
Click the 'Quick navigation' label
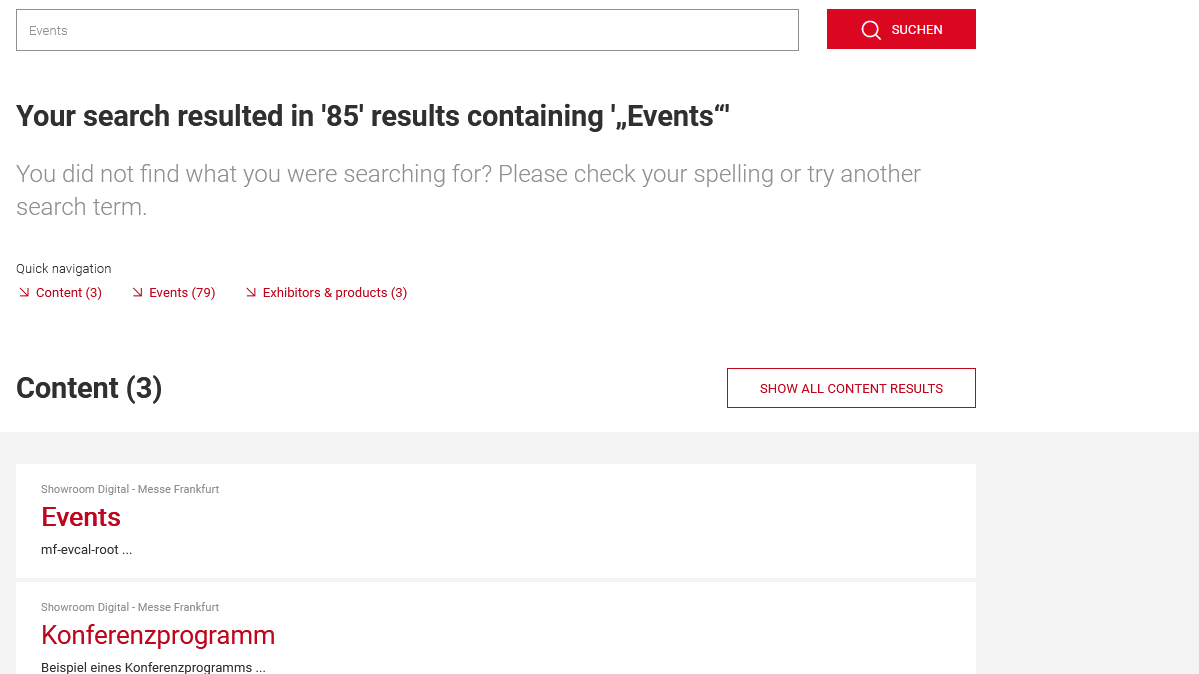click(64, 269)
